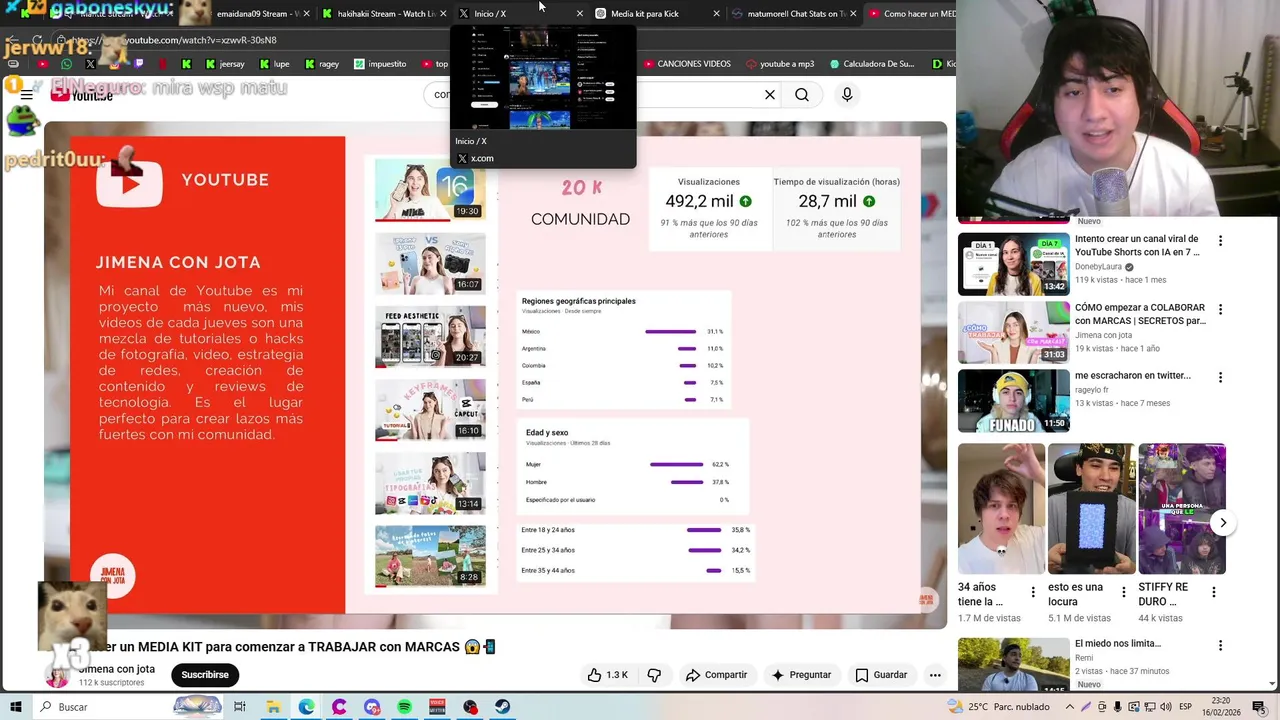Open options for 'me escracharon en twitter' video

tap(1220, 377)
